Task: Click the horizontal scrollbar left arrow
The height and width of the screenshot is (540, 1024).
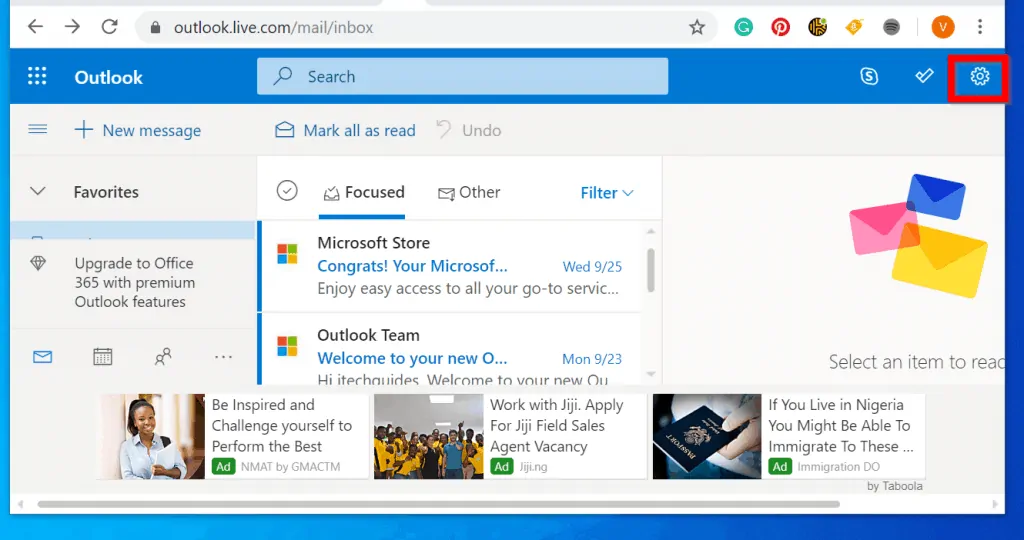Action: click(x=20, y=504)
